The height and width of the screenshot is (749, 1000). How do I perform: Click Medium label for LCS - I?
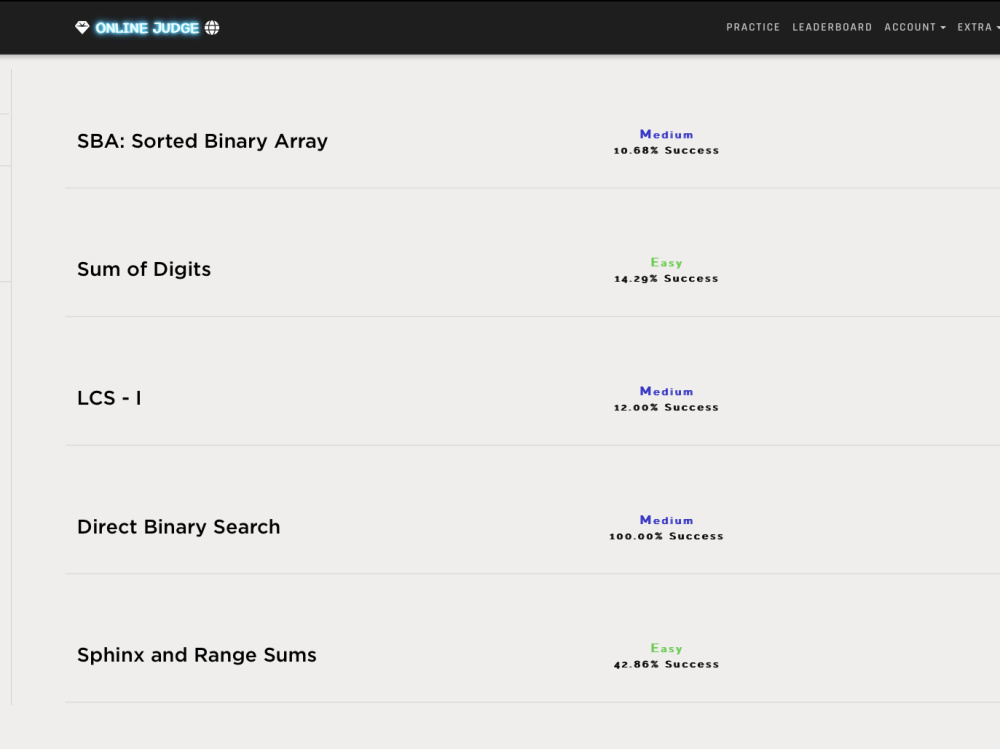666,392
